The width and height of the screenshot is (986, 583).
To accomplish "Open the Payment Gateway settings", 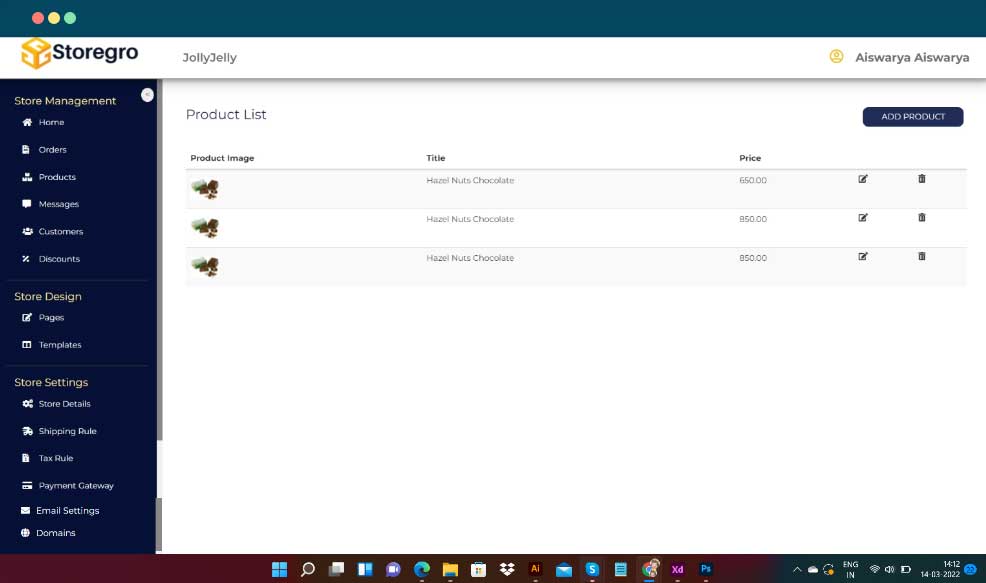I will pos(76,486).
